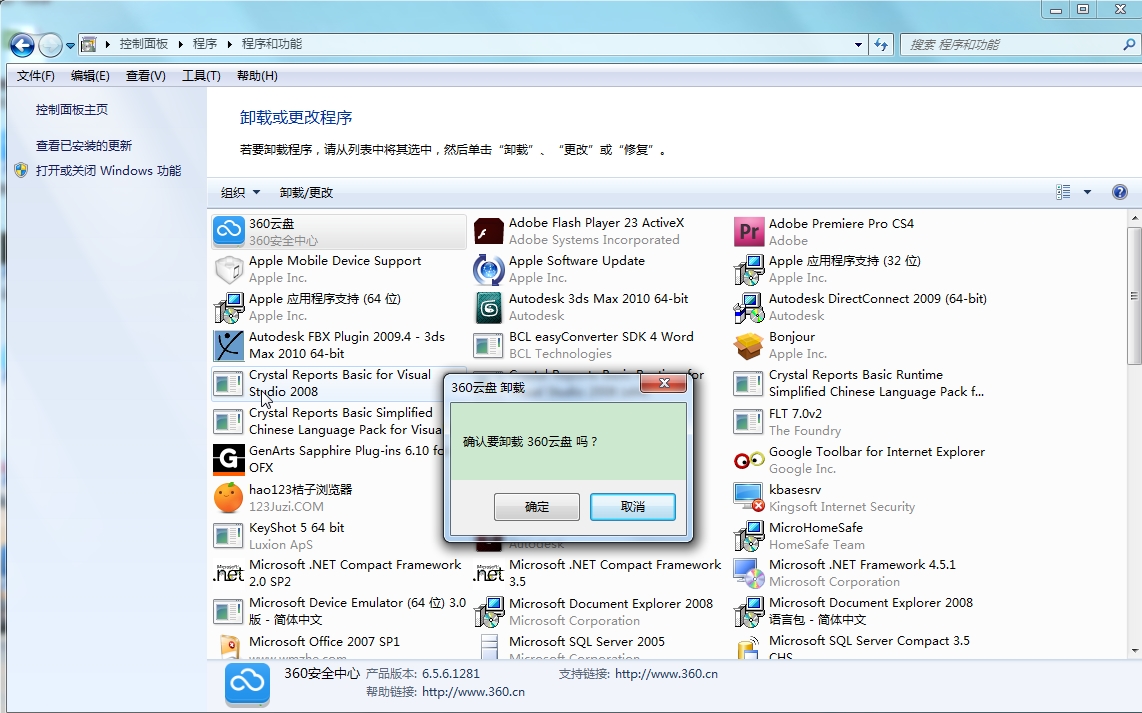Click the change view icon in toolbar
Image resolution: width=1142 pixels, height=713 pixels.
1063,192
